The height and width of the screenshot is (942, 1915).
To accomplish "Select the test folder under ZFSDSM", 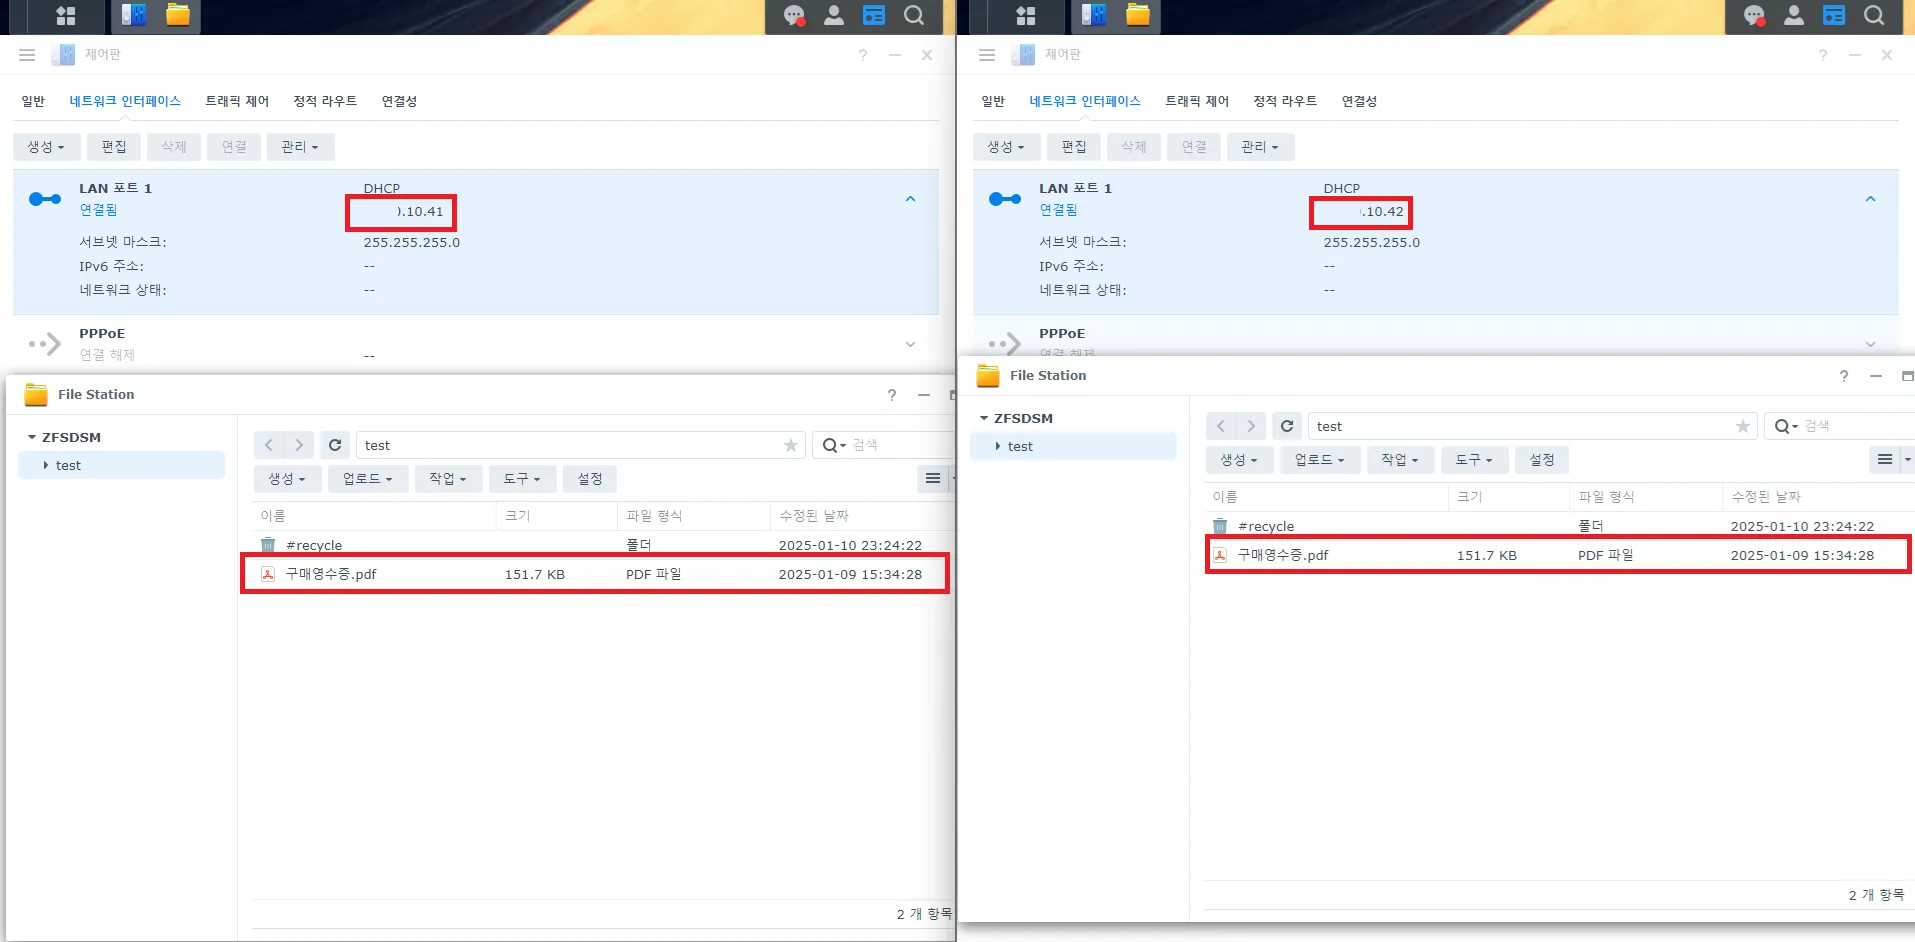I will (x=68, y=464).
